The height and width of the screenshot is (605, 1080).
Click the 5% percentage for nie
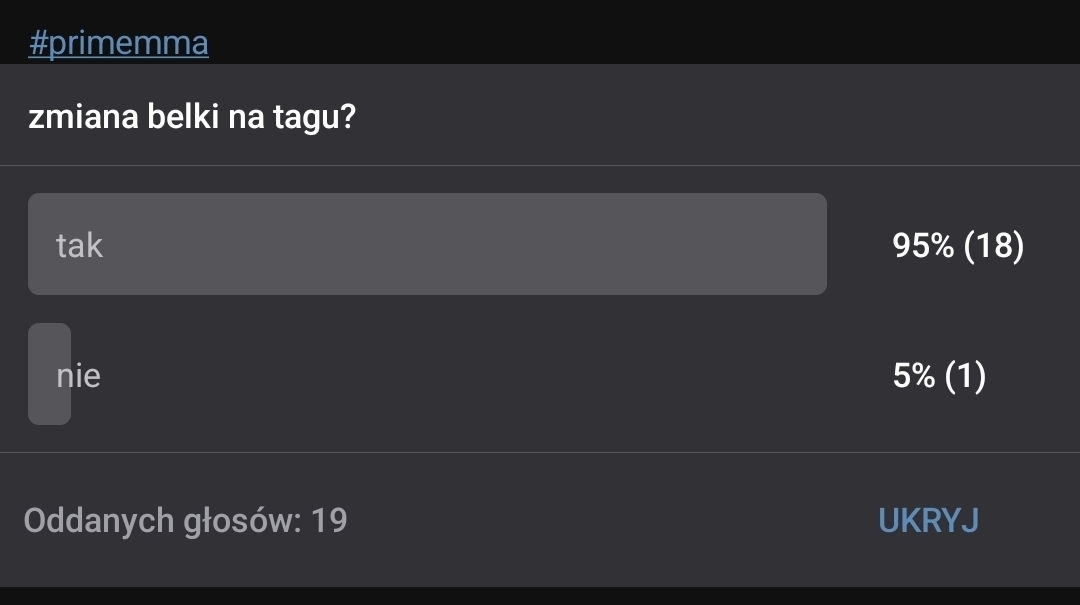[914, 376]
